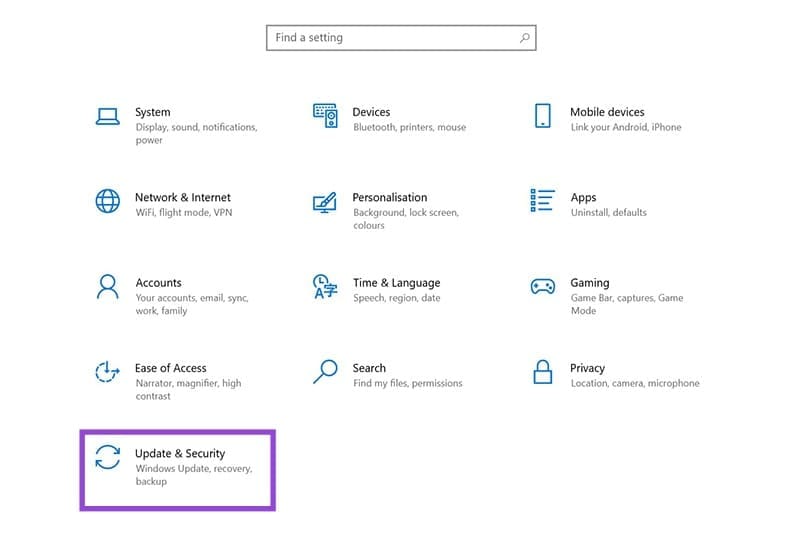The height and width of the screenshot is (540, 800).
Task: Click the Search category magnifier icon
Action: (x=325, y=372)
